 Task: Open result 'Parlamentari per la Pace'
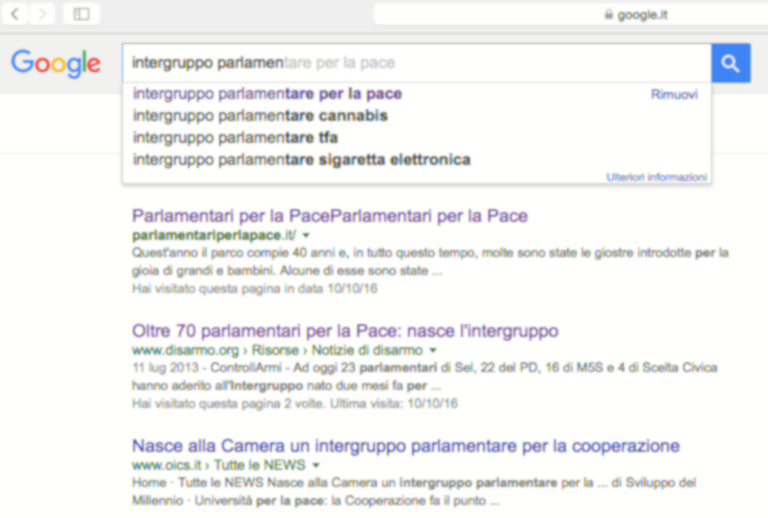tap(330, 216)
